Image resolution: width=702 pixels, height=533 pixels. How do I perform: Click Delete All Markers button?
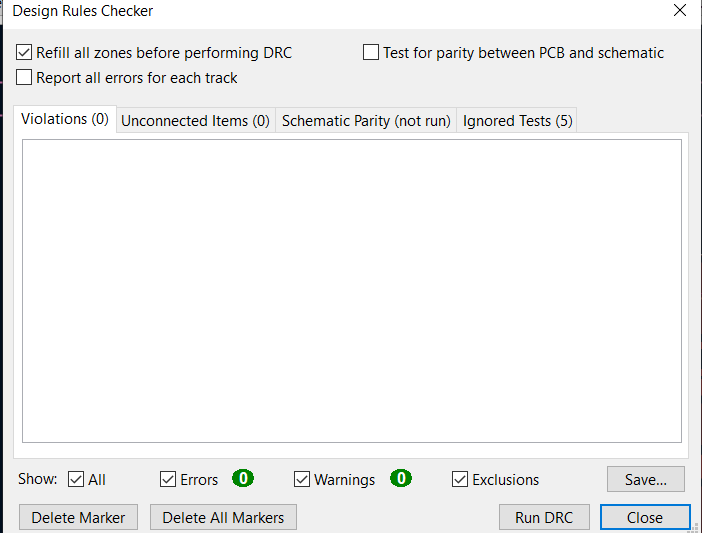pyautogui.click(x=223, y=517)
